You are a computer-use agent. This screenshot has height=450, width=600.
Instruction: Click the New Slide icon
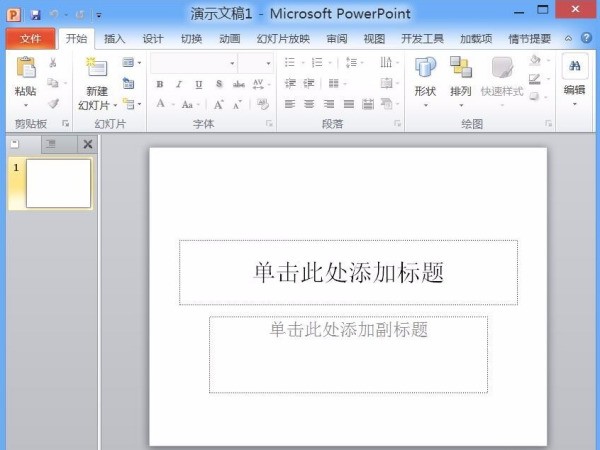click(x=96, y=67)
